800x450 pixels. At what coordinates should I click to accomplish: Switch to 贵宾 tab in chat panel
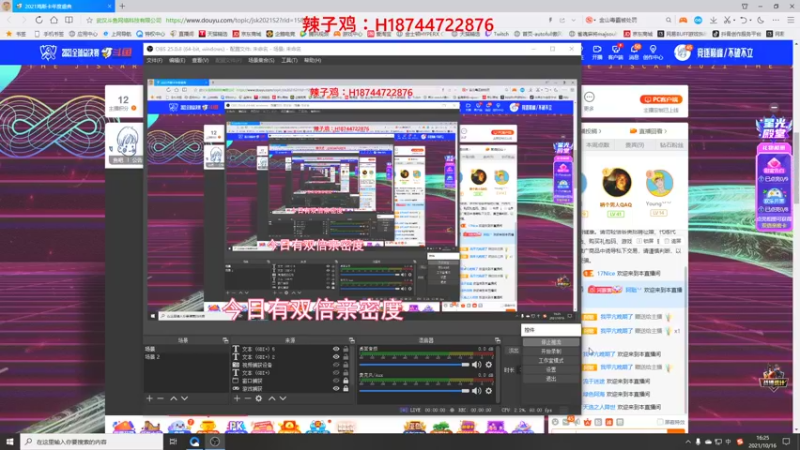(x=634, y=145)
